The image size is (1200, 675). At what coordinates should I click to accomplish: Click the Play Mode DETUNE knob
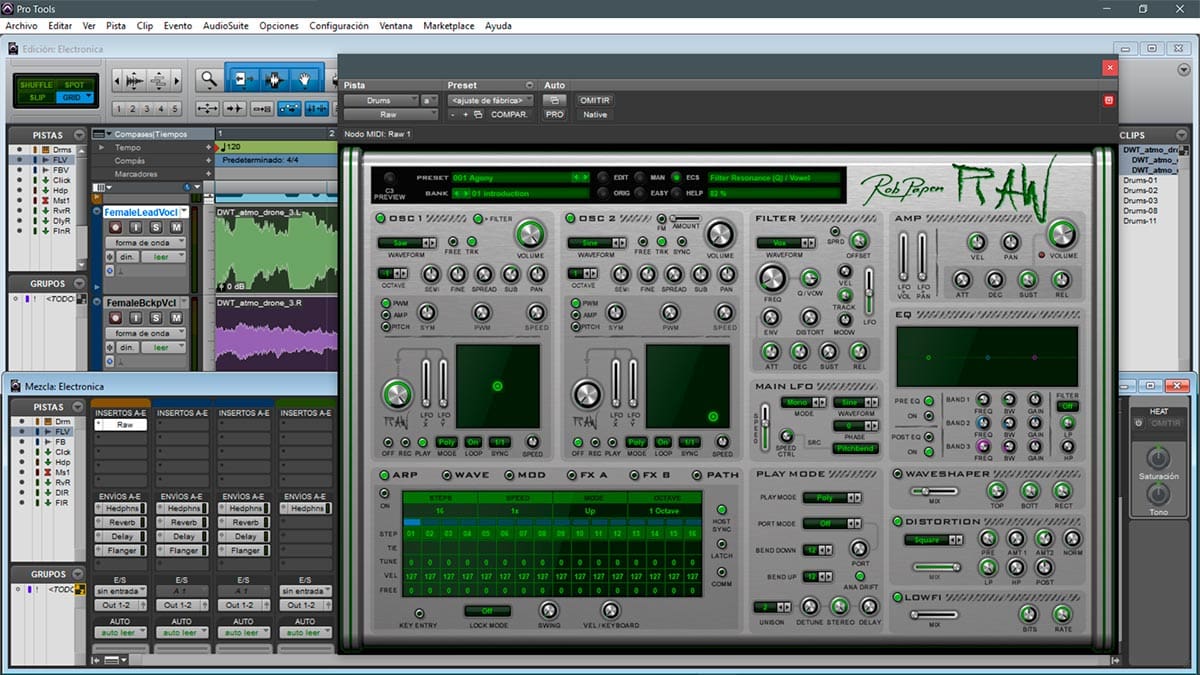click(810, 606)
